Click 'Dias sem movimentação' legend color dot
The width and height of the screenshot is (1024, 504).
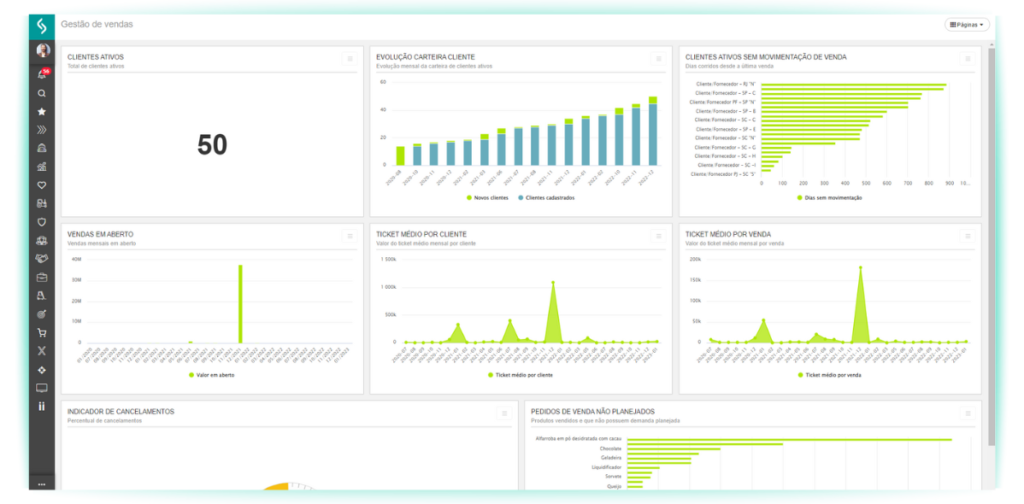799,198
